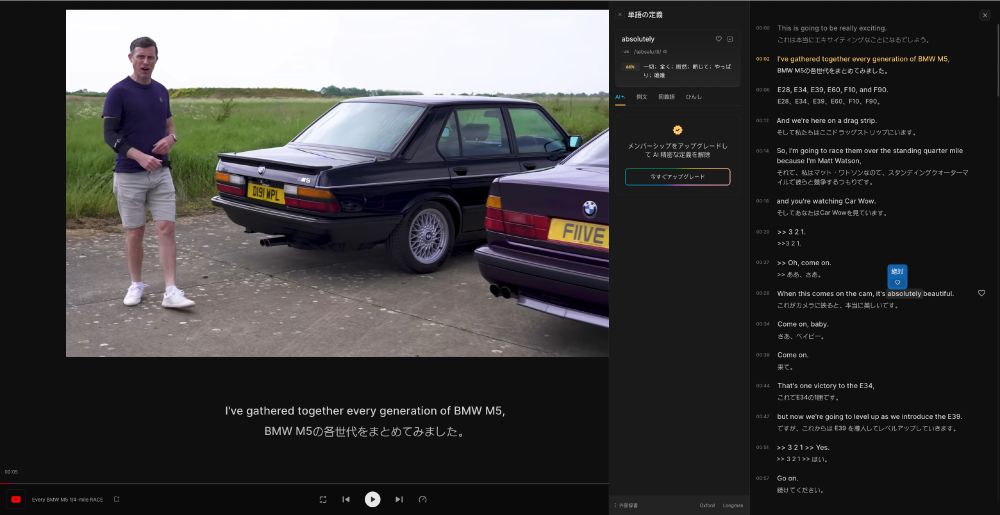
Task: Click the 00:44 timestamp in the transcript
Action: click(762, 386)
